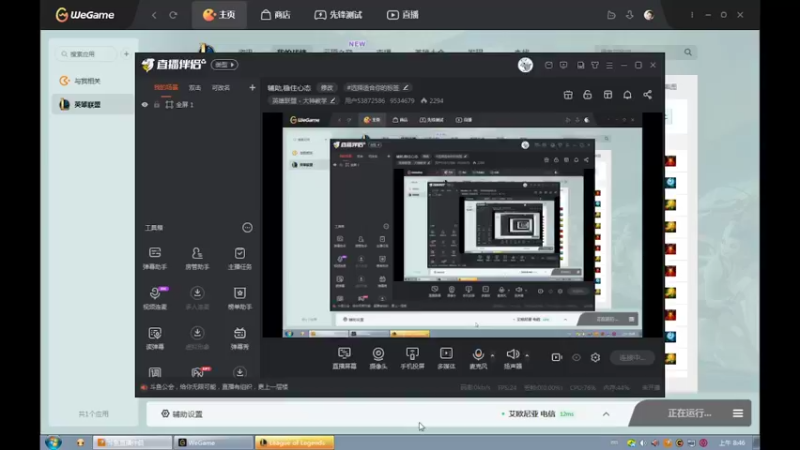This screenshot has width=800, height=450.
Task: Open WeGame 辅助设置
Action: pyautogui.click(x=182, y=414)
